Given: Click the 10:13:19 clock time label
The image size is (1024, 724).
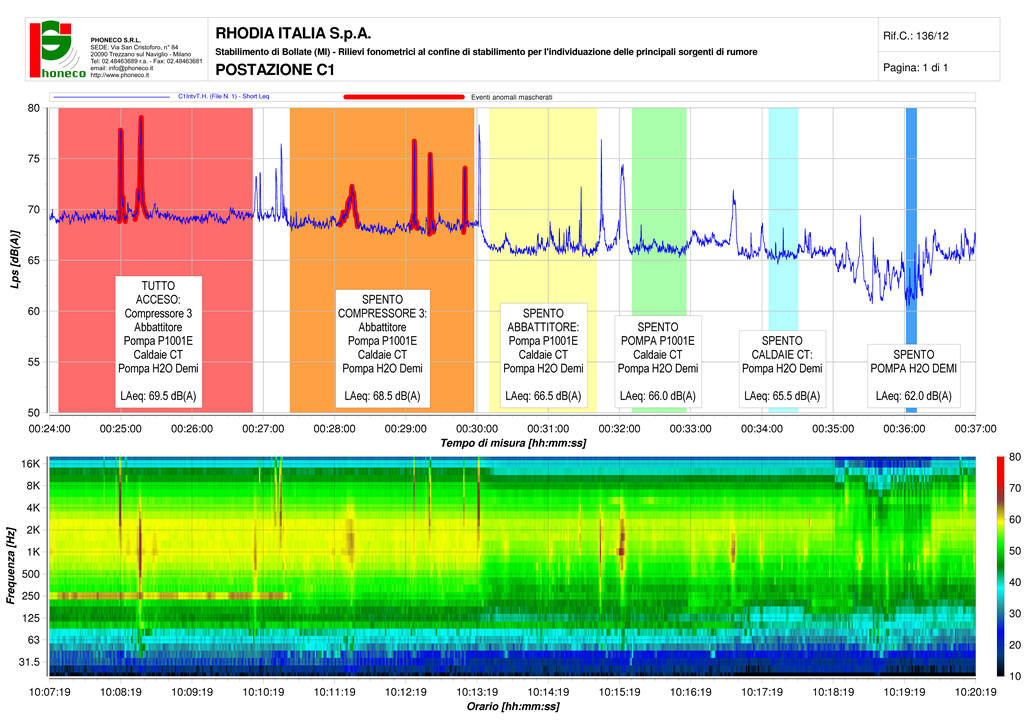Looking at the screenshot, I should pos(477,692).
